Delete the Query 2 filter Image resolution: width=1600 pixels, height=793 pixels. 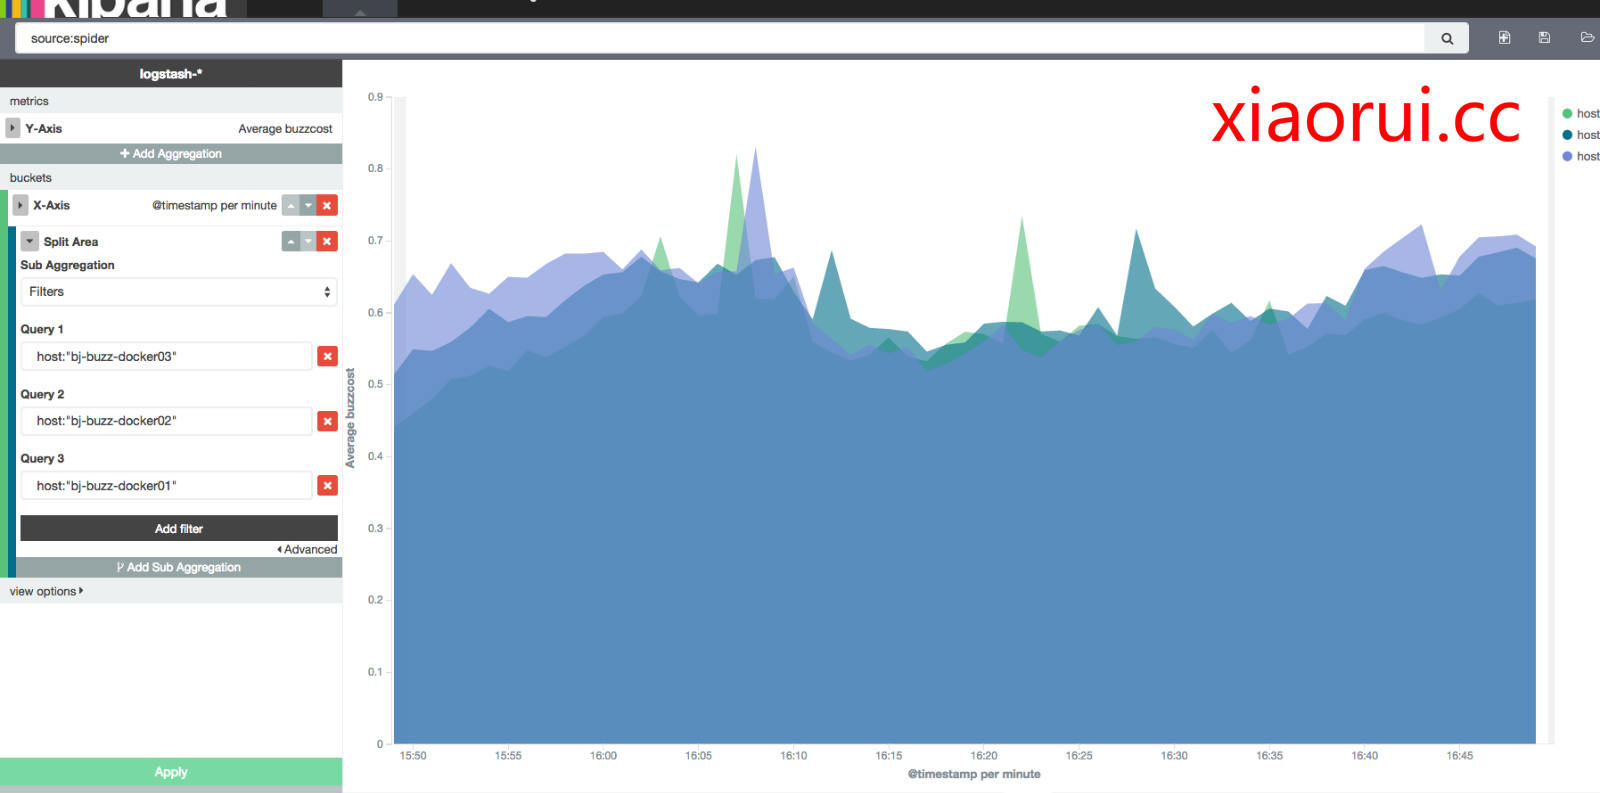pos(327,422)
